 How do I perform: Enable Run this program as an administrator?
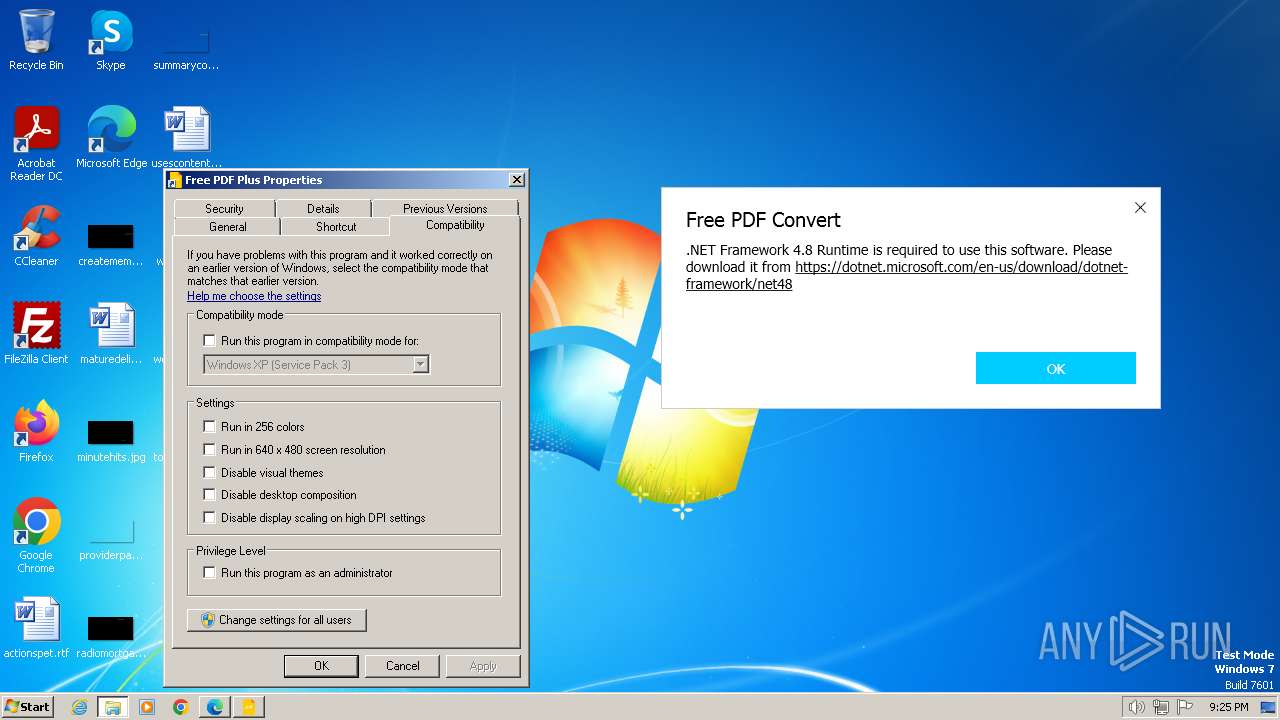point(209,573)
